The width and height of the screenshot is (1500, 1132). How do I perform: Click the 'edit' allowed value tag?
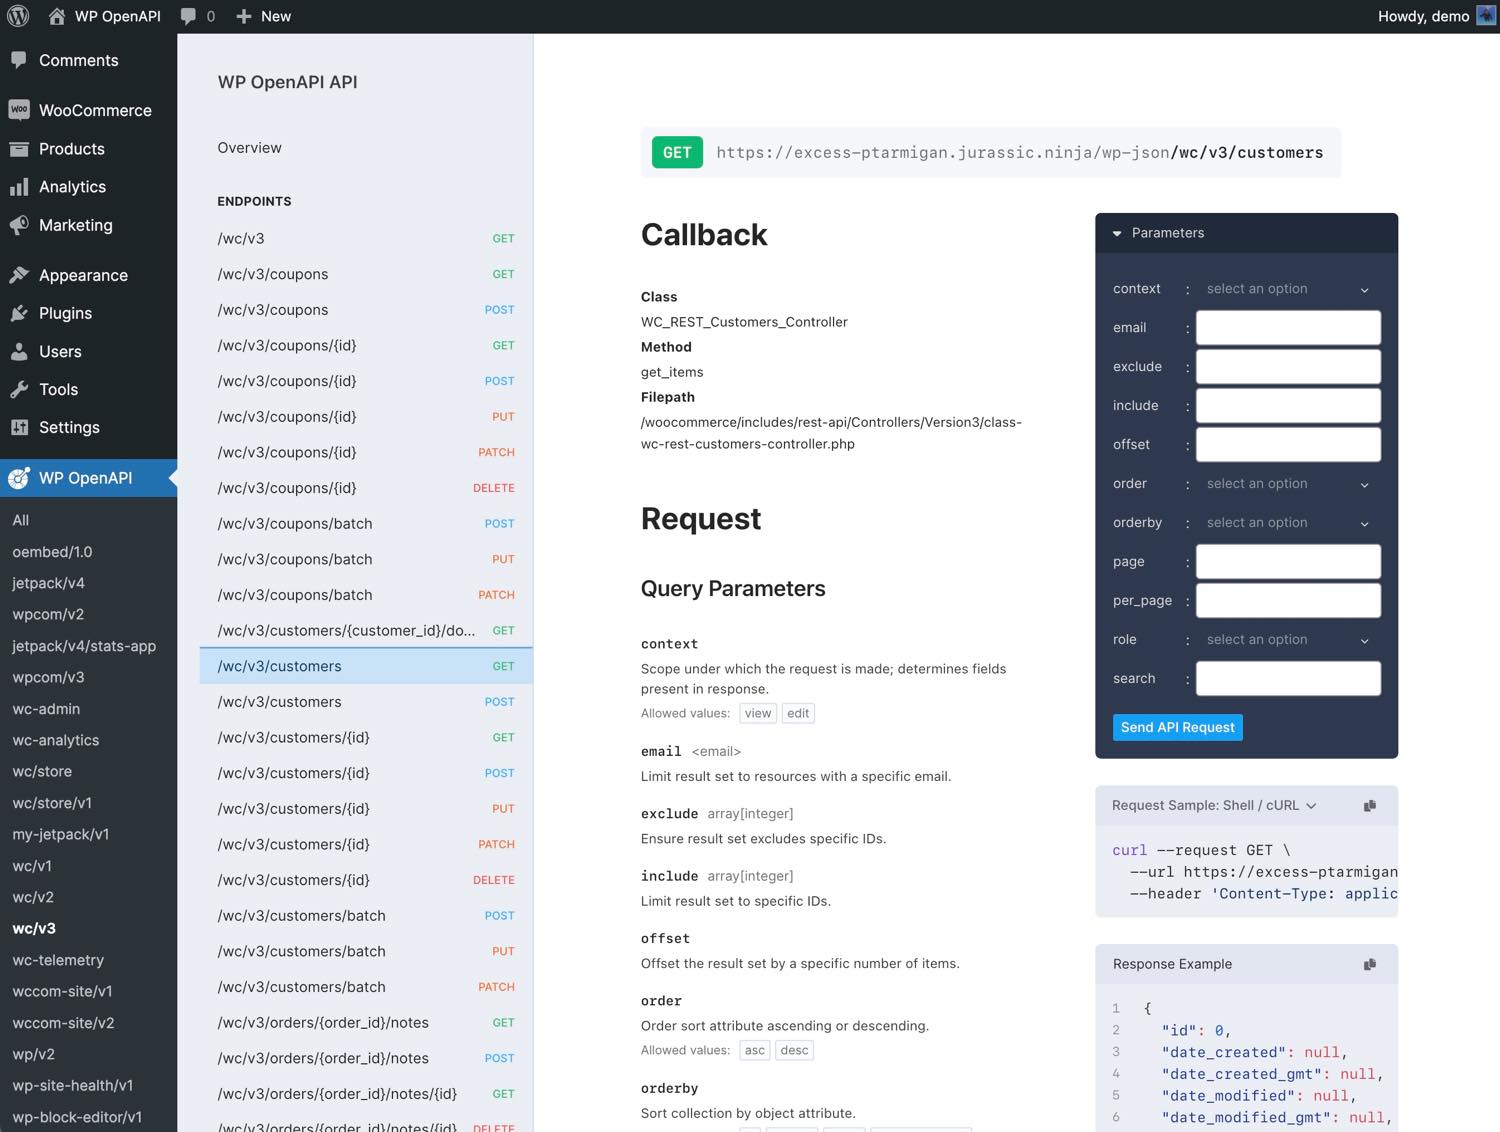coord(798,713)
